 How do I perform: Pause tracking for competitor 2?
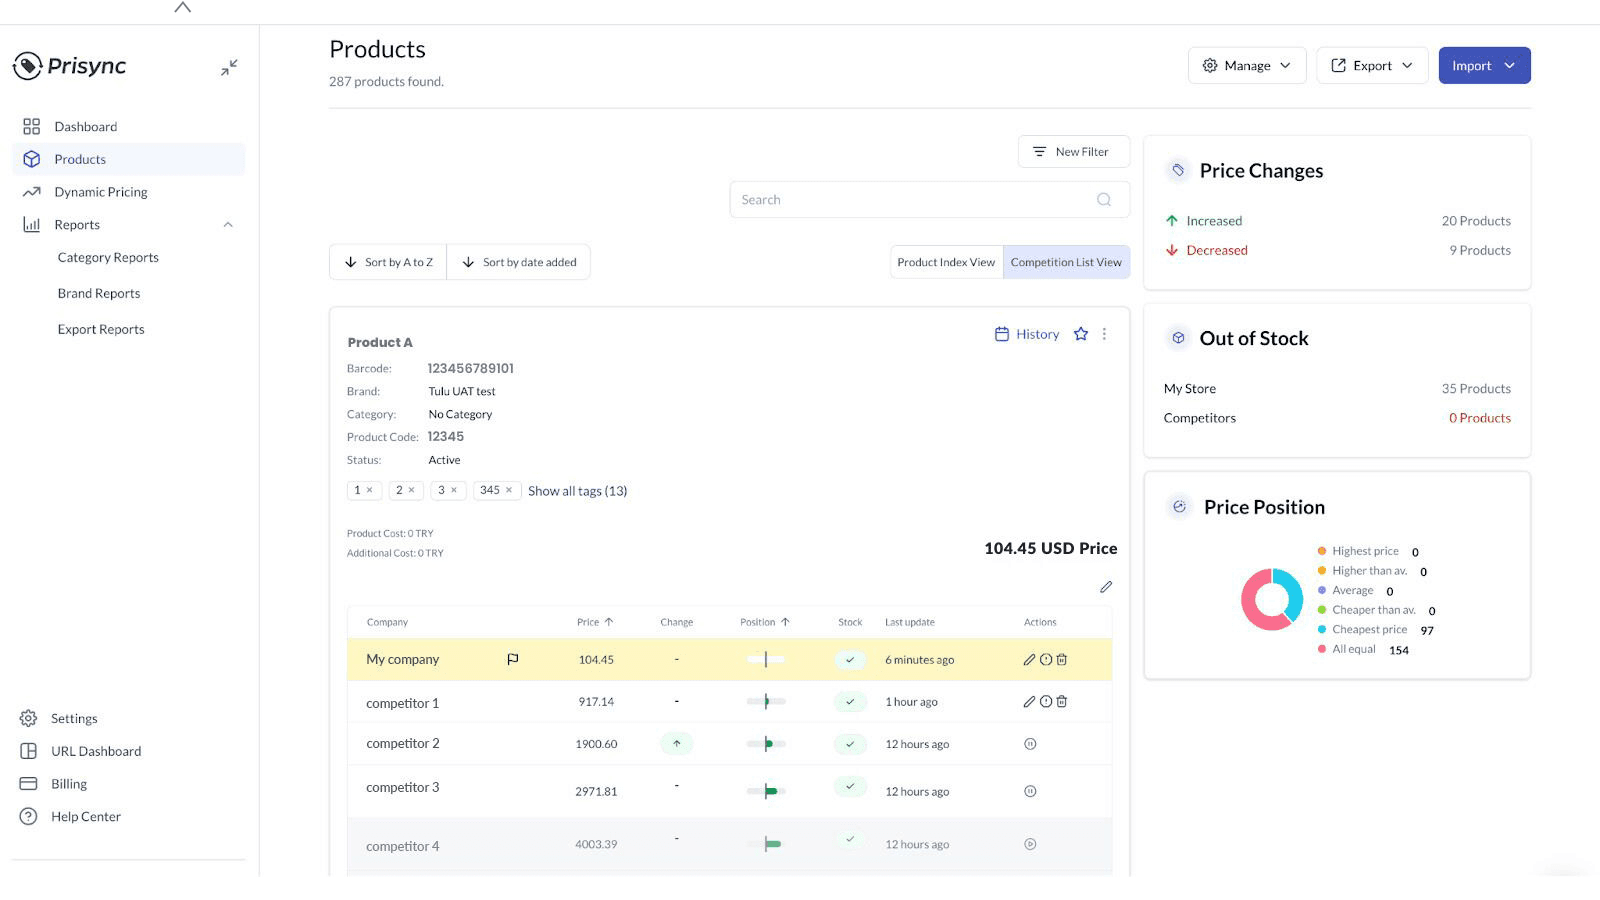point(1030,743)
